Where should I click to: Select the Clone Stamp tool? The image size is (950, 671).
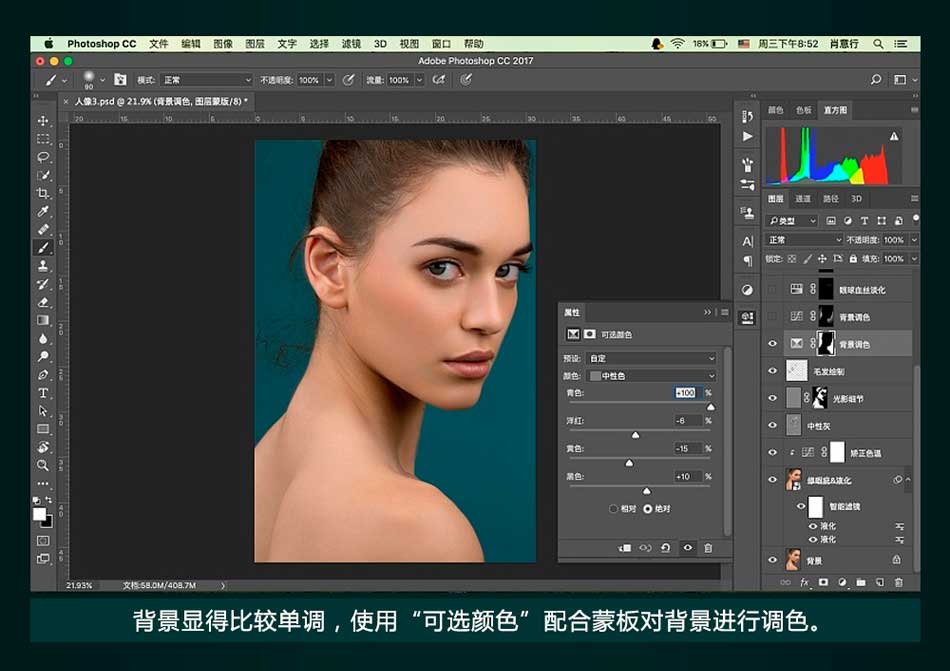coord(43,266)
